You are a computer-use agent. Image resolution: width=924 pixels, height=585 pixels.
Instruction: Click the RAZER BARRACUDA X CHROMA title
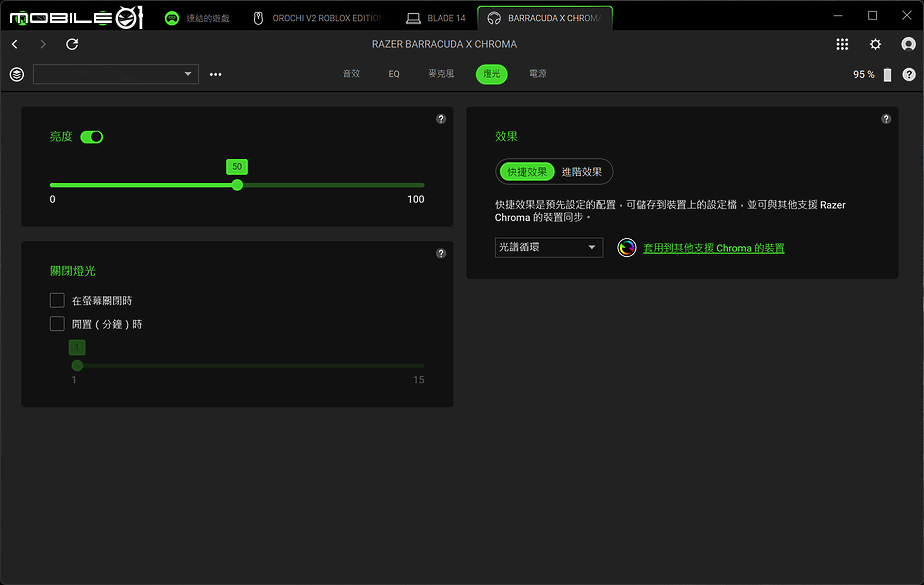(444, 44)
